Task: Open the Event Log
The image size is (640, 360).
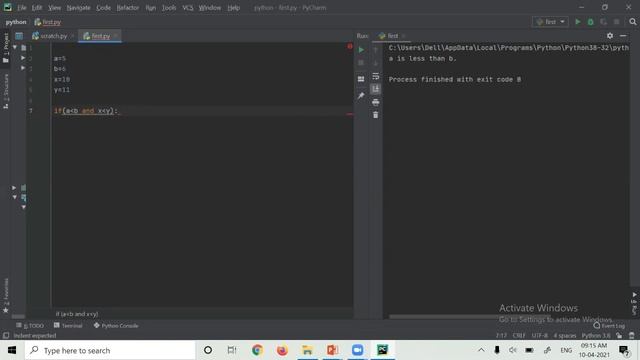Action: click(609, 325)
